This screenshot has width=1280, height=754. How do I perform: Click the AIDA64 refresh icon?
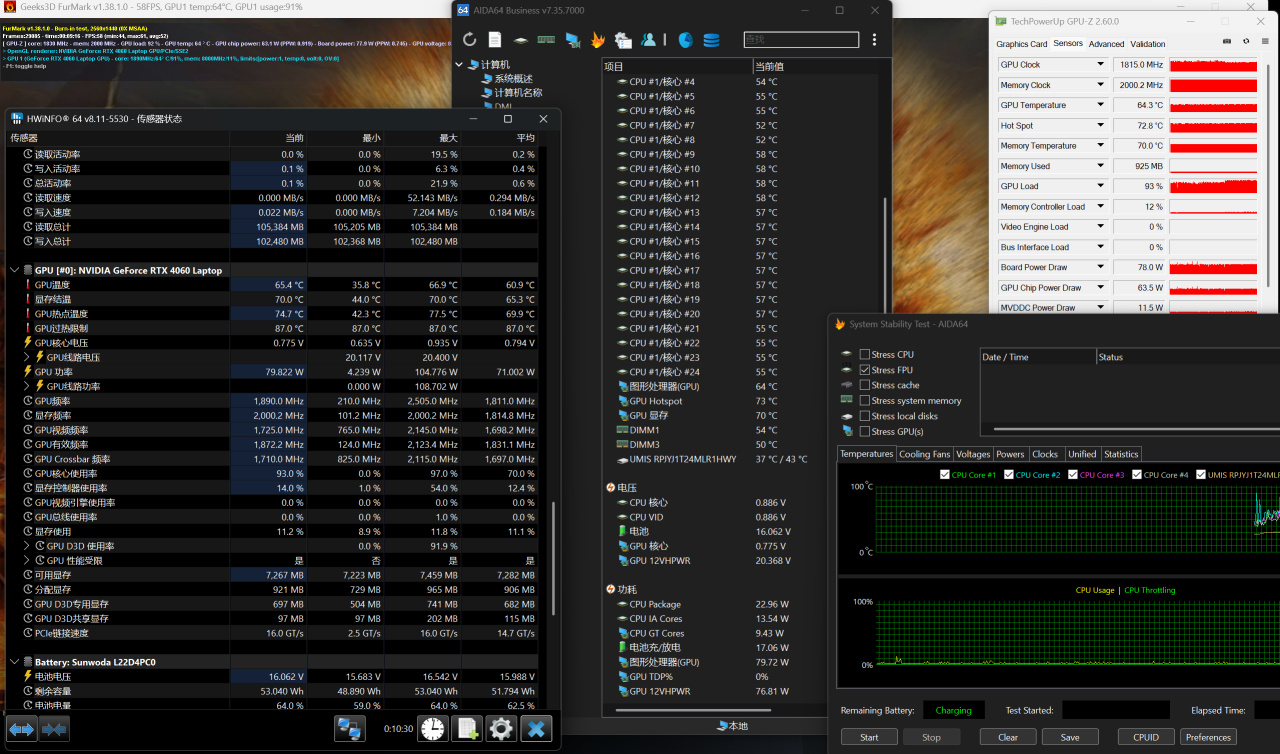(x=469, y=40)
